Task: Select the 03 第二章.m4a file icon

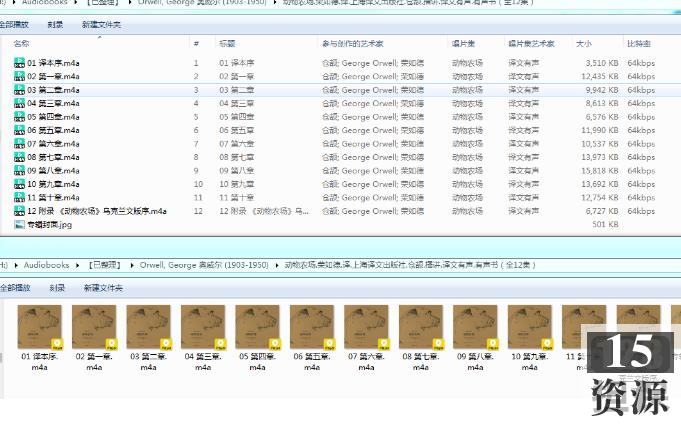Action: pos(19,89)
